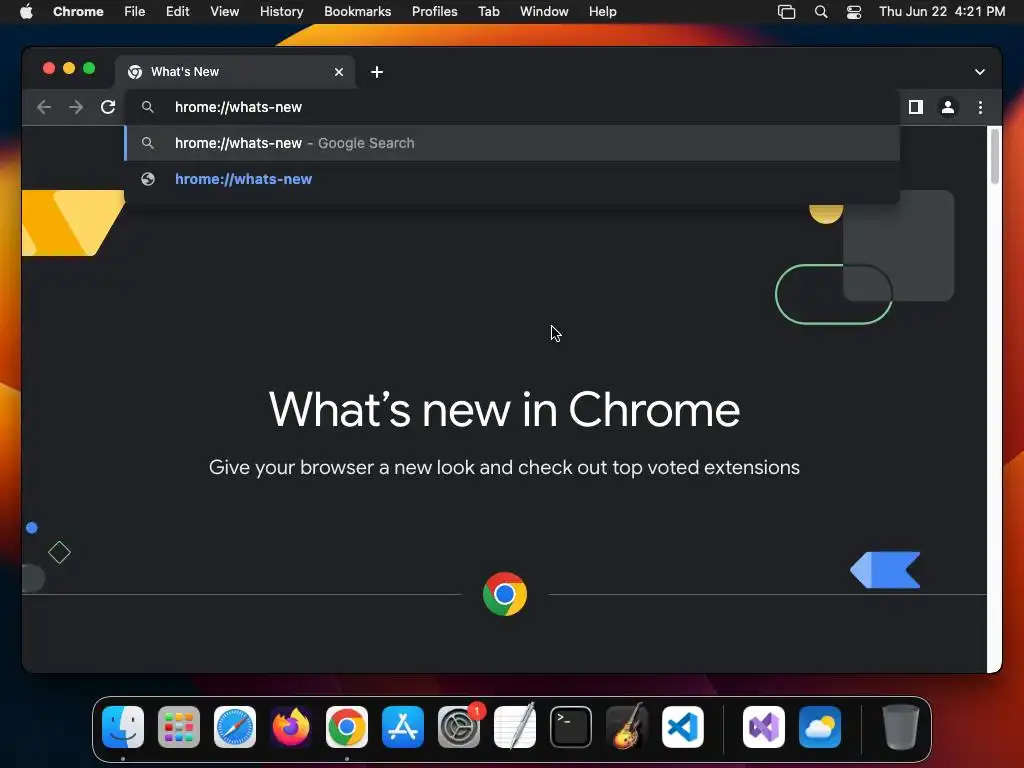Close the What's New tab
This screenshot has height=768, width=1024.
[x=339, y=72]
